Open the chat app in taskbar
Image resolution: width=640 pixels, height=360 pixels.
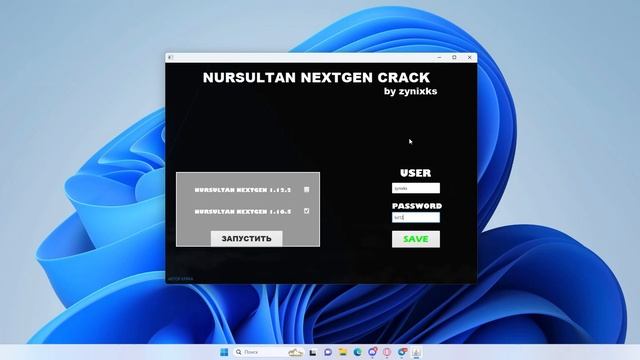[328, 352]
